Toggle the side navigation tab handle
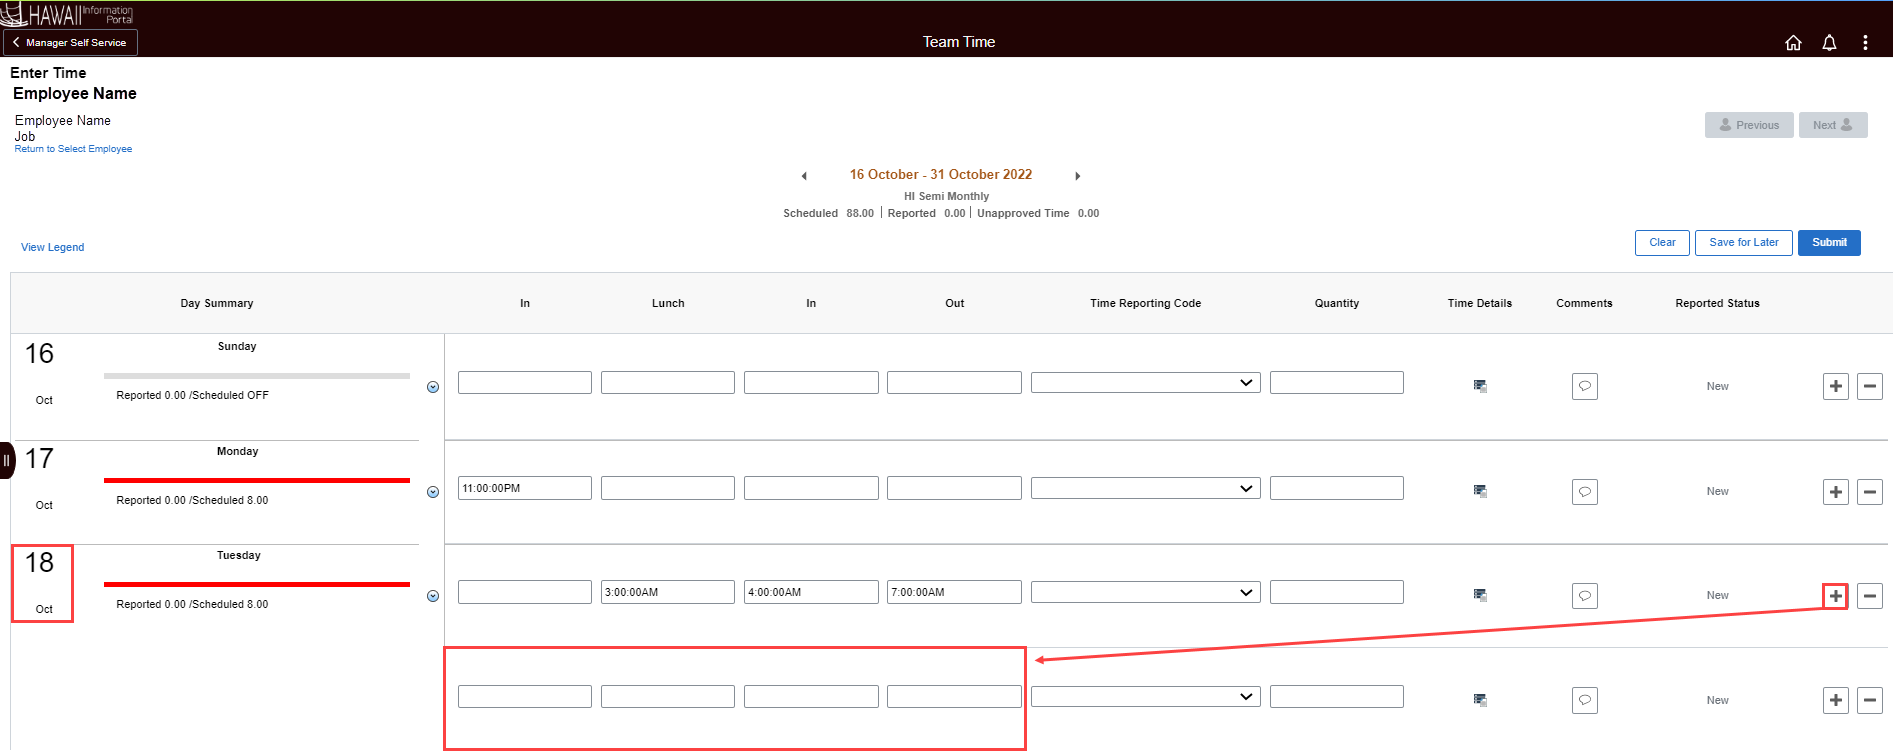This screenshot has height=751, width=1893. 7,460
